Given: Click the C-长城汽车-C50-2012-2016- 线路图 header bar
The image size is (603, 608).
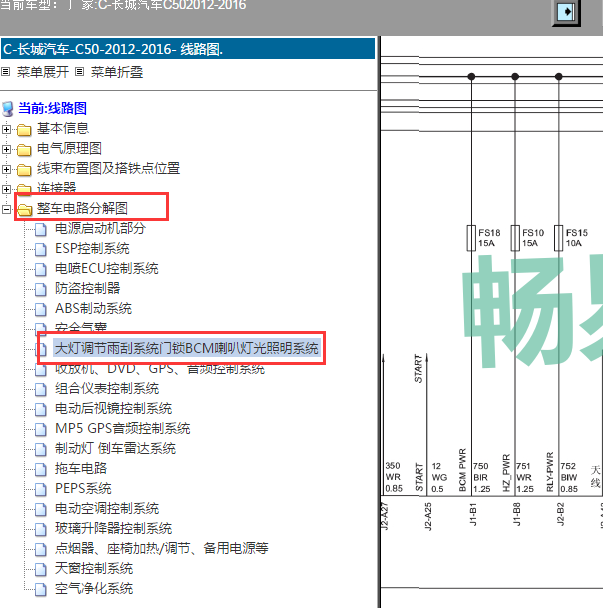Looking at the screenshot, I should pyautogui.click(x=188, y=49).
